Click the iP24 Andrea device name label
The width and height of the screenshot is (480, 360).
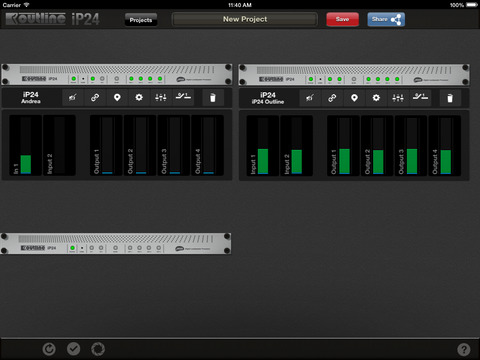[x=31, y=98]
